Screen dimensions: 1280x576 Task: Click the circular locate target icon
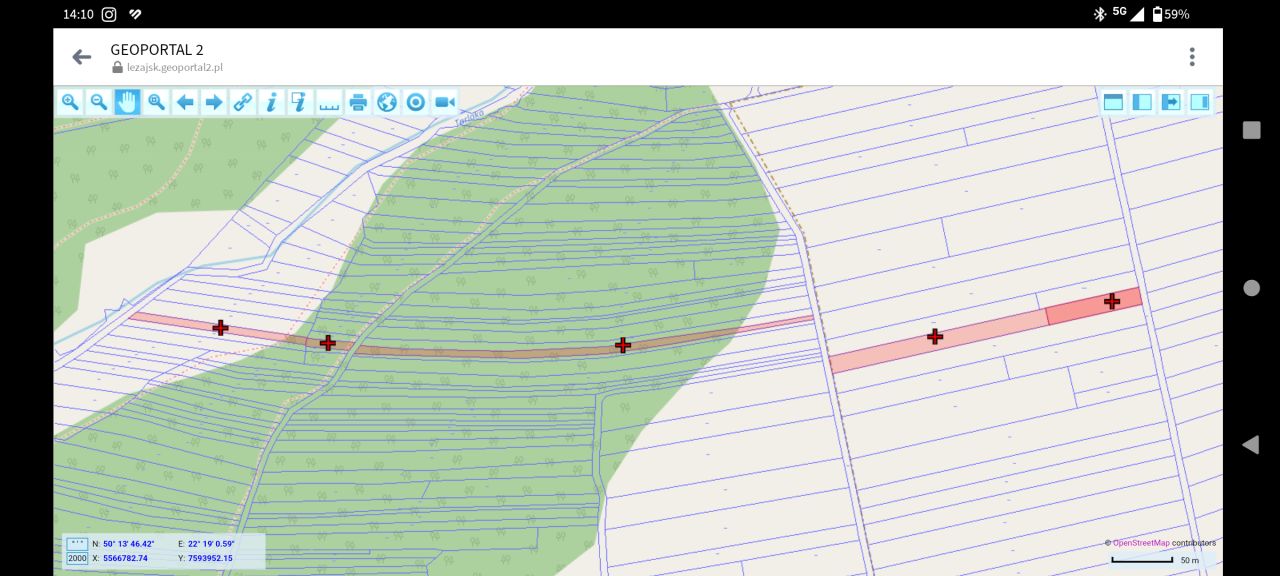click(416, 102)
